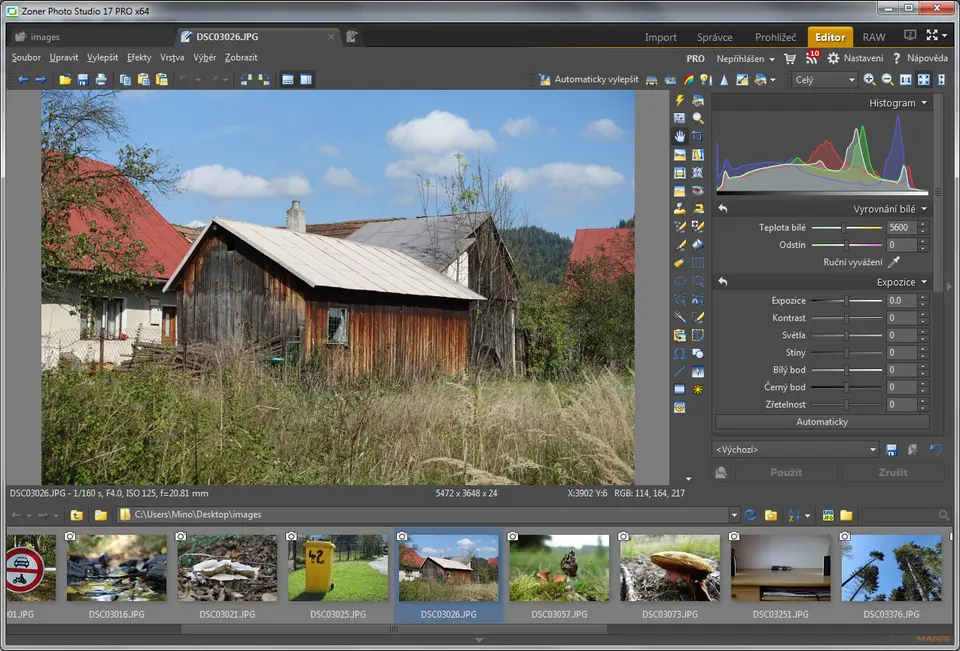Select the hand pan tool
This screenshot has width=960, height=651.
[680, 136]
